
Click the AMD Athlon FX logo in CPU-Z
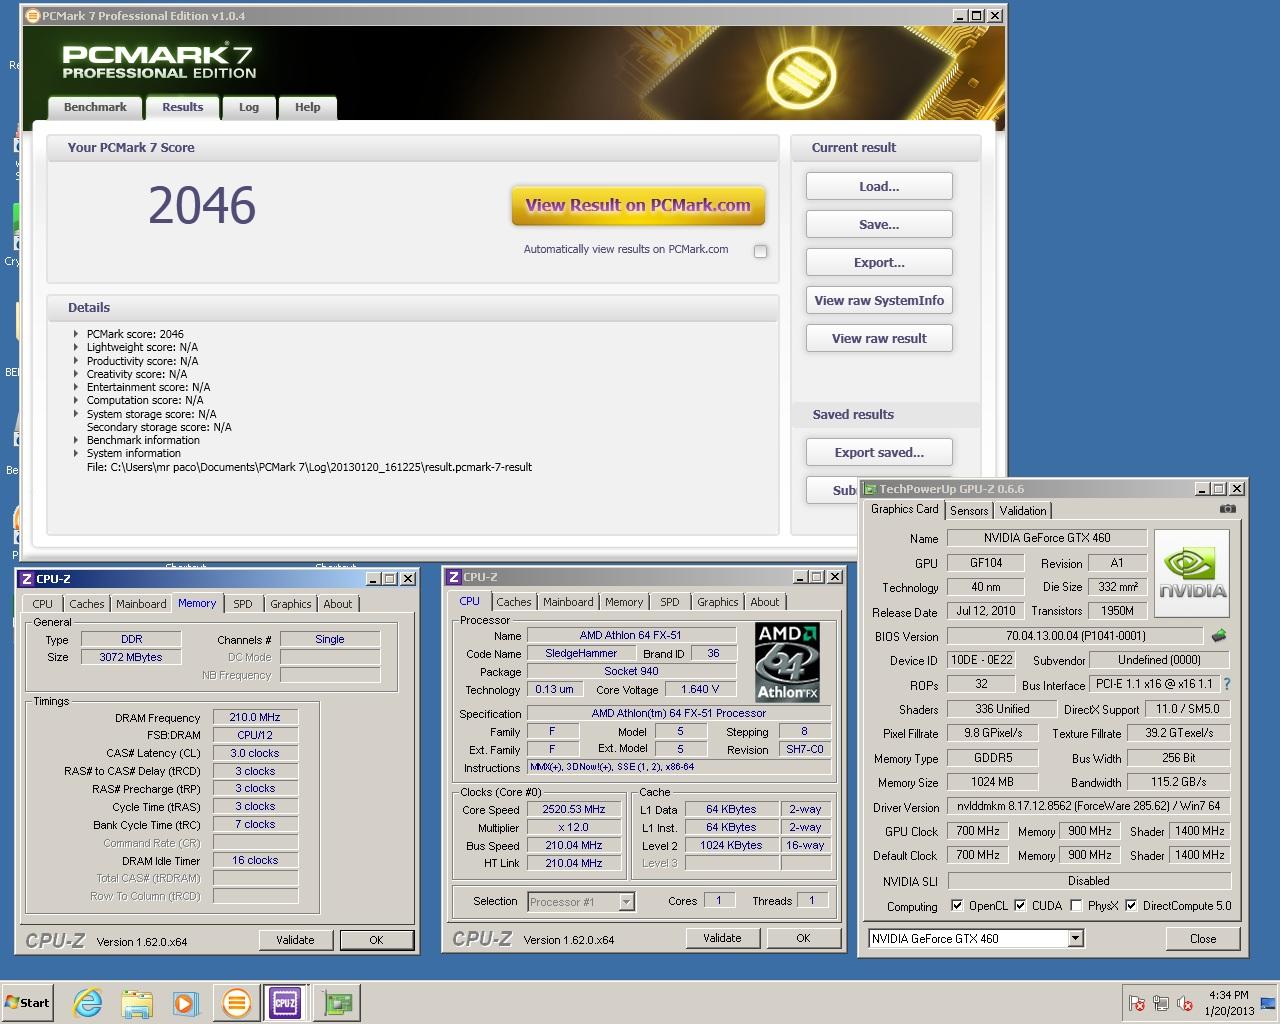tap(787, 662)
